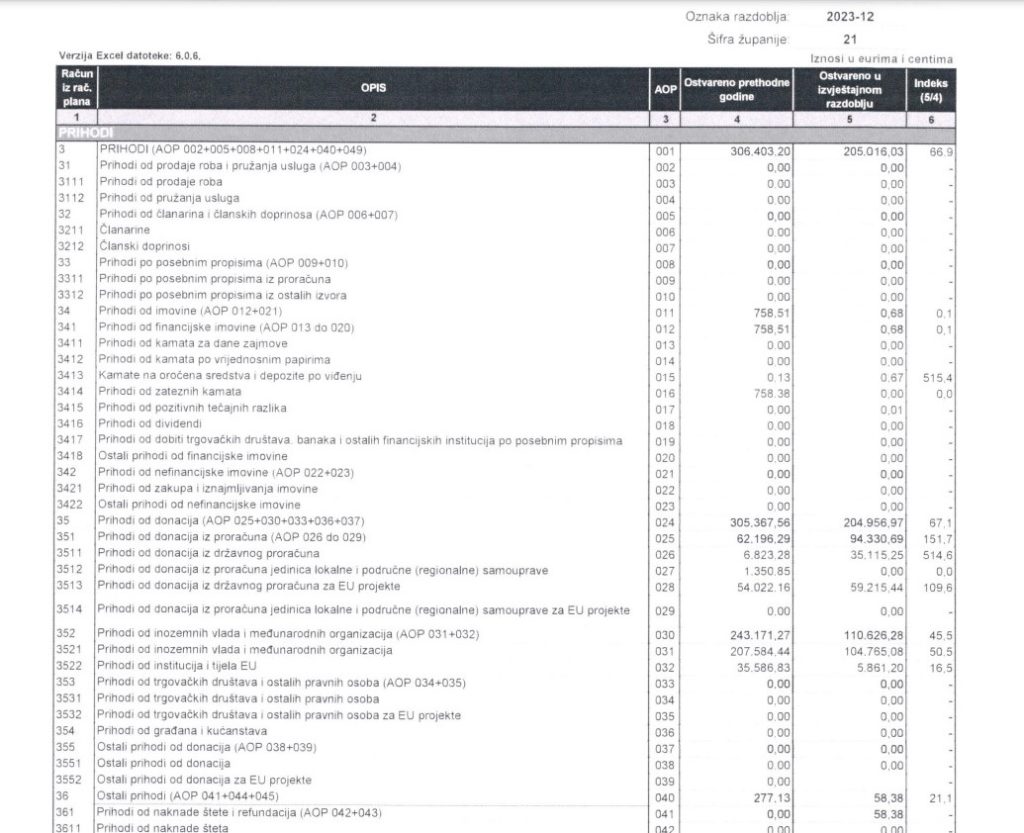Click the OPIS column header

[373, 89]
